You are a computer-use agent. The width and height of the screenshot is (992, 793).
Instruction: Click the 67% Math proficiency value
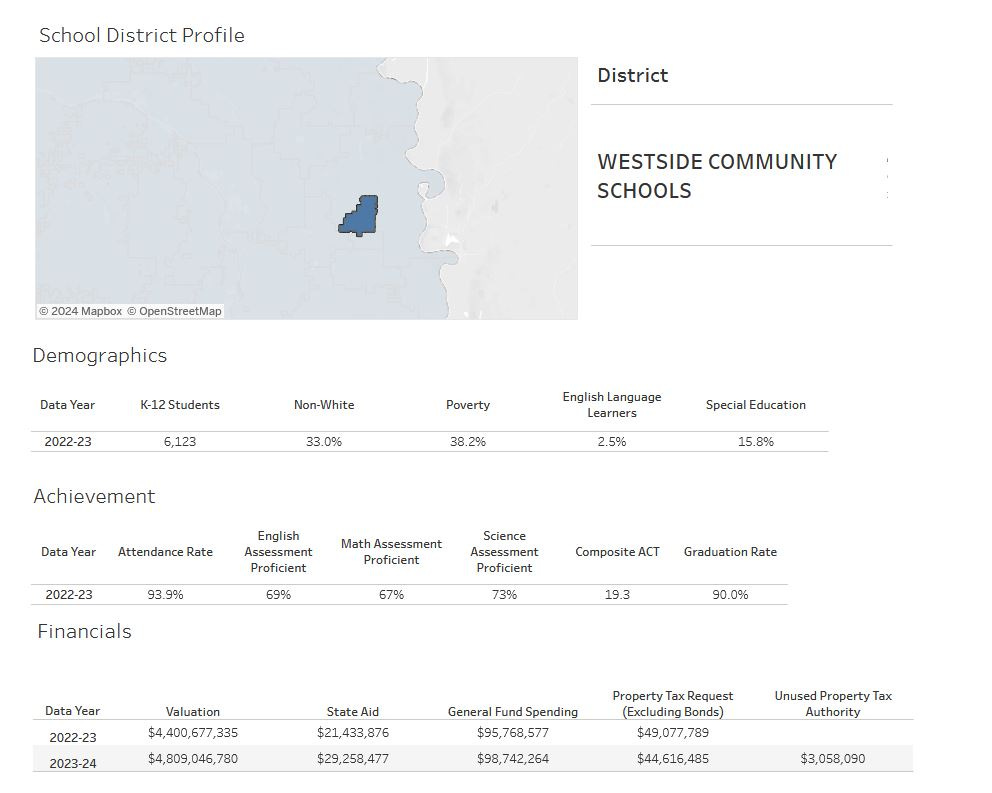[391, 595]
